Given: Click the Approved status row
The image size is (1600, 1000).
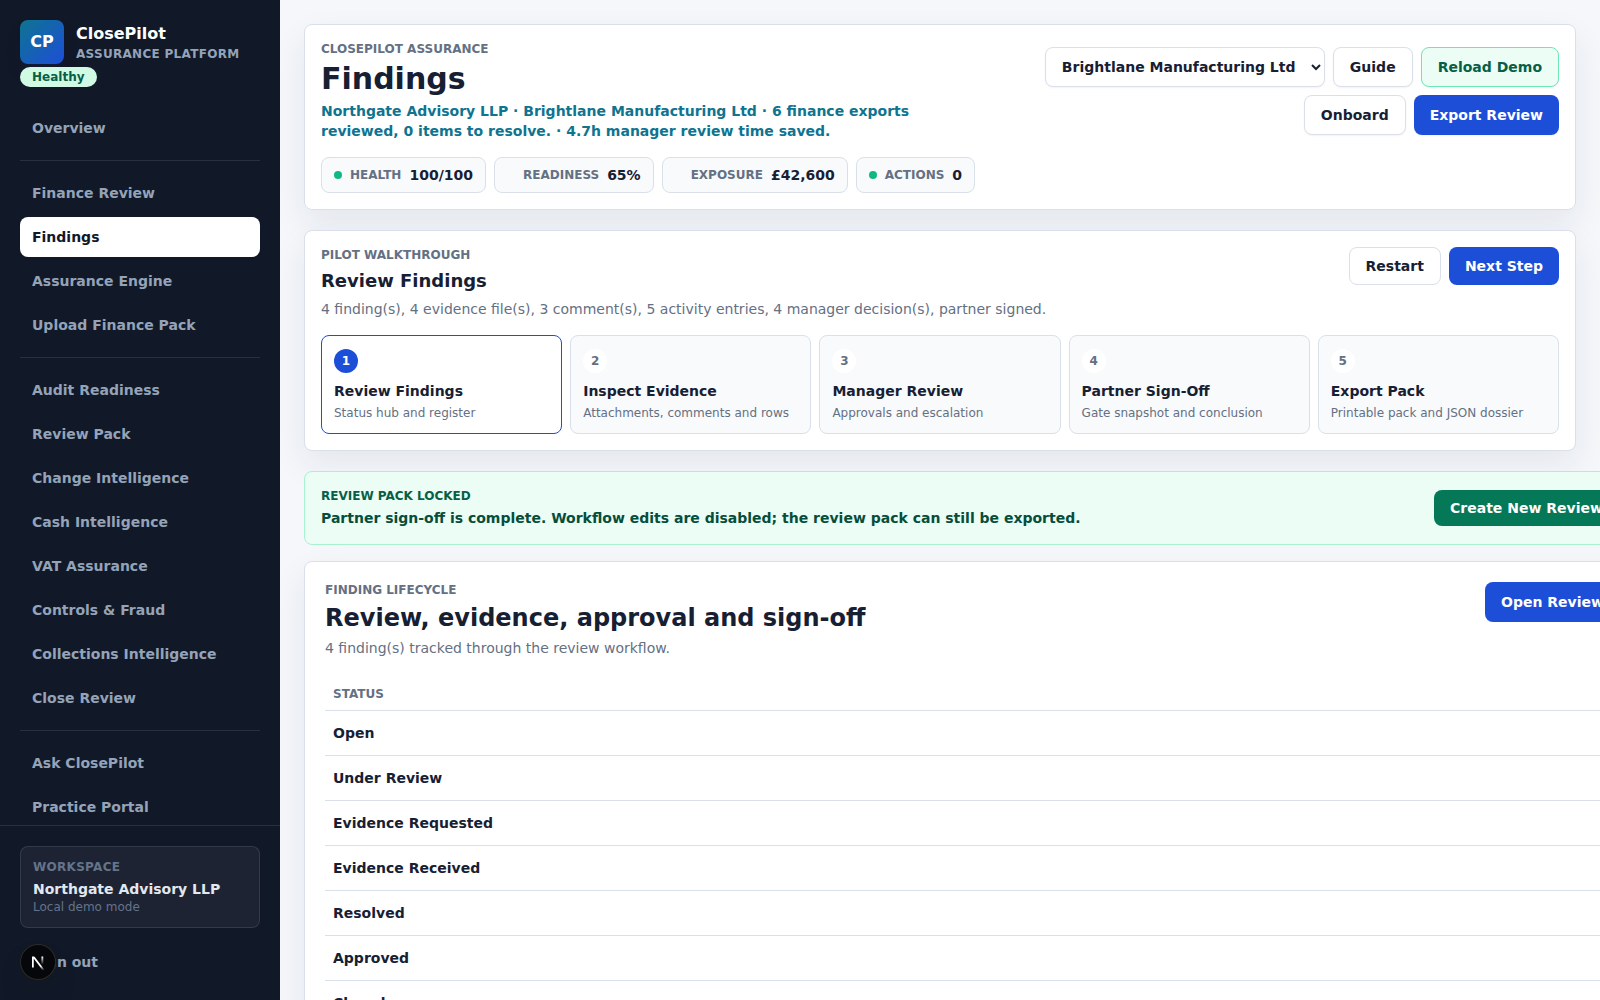Looking at the screenshot, I should pos(962,958).
